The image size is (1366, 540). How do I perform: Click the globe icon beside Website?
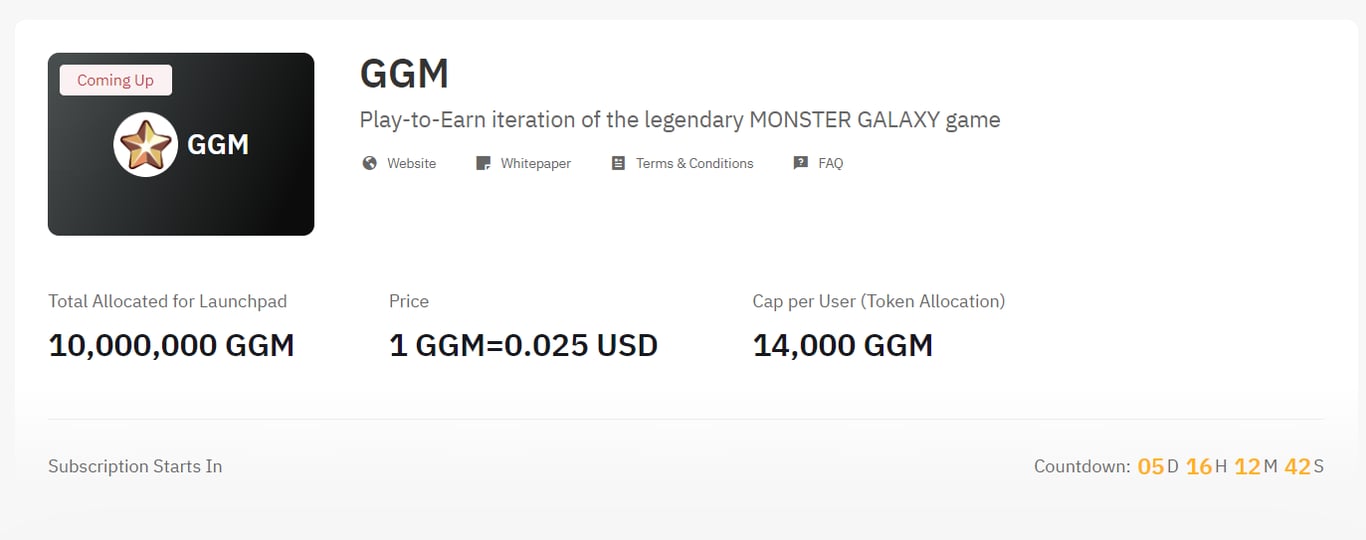369,163
